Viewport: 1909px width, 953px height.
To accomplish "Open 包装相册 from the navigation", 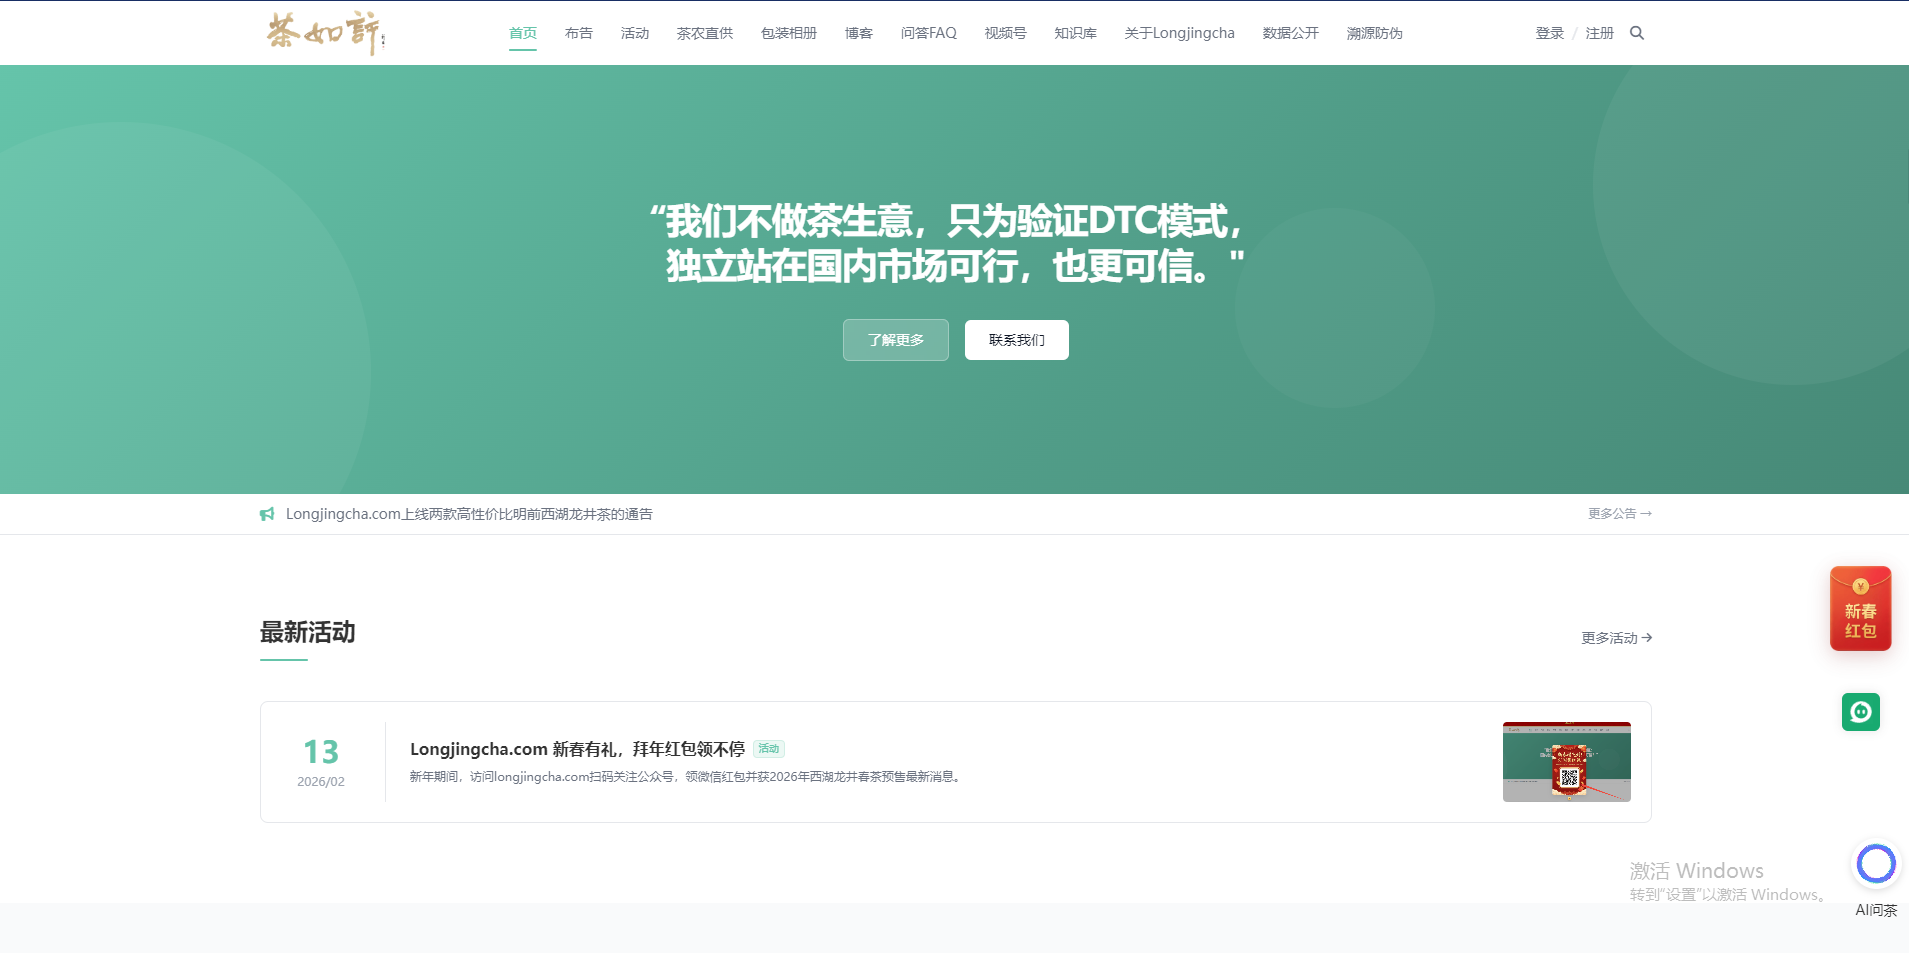I will click(x=789, y=33).
